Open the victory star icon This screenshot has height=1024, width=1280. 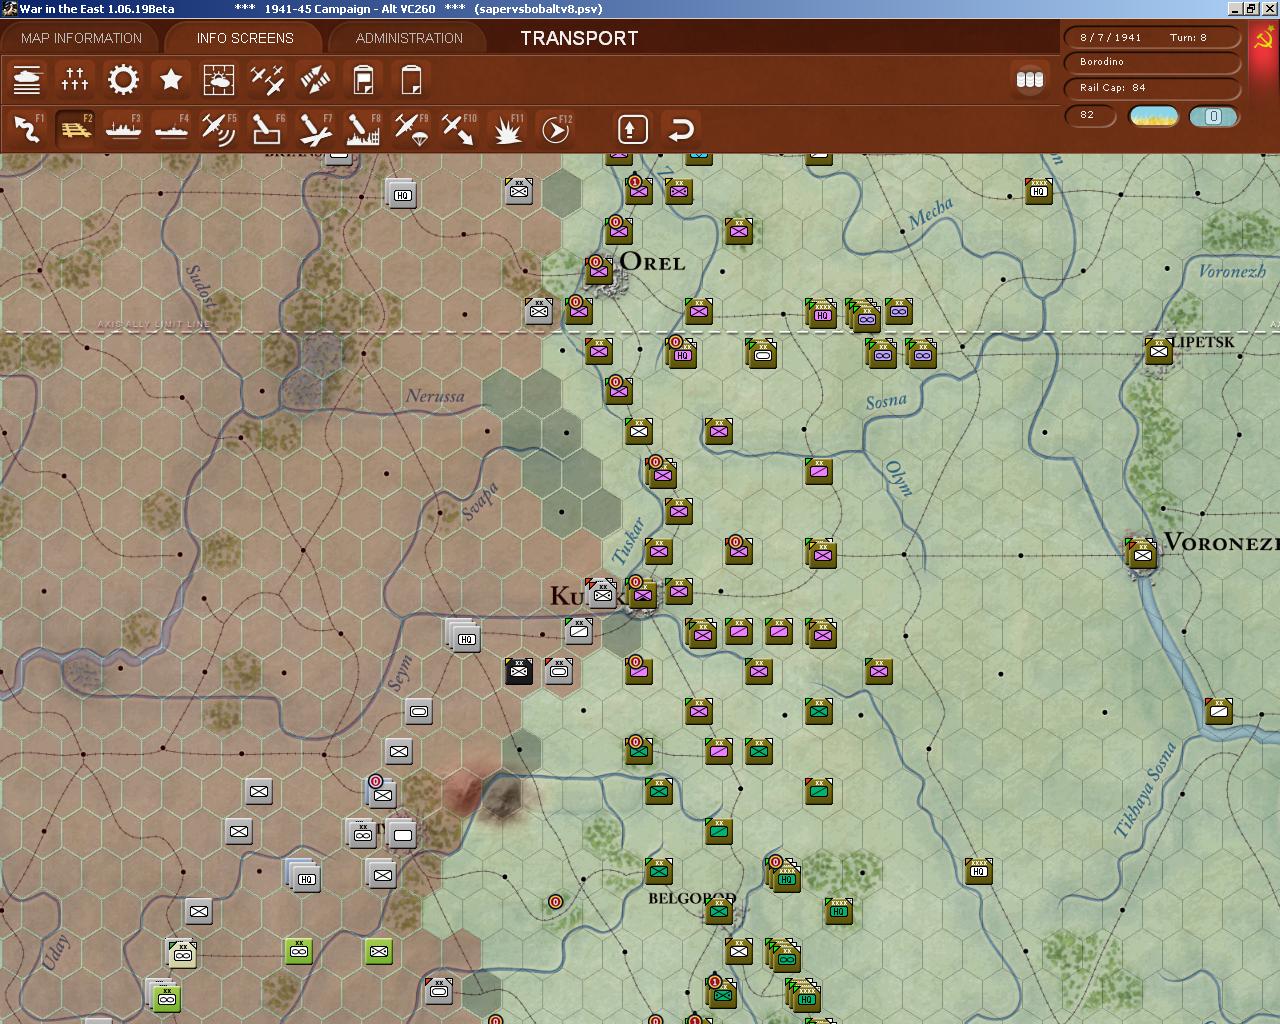click(171, 80)
